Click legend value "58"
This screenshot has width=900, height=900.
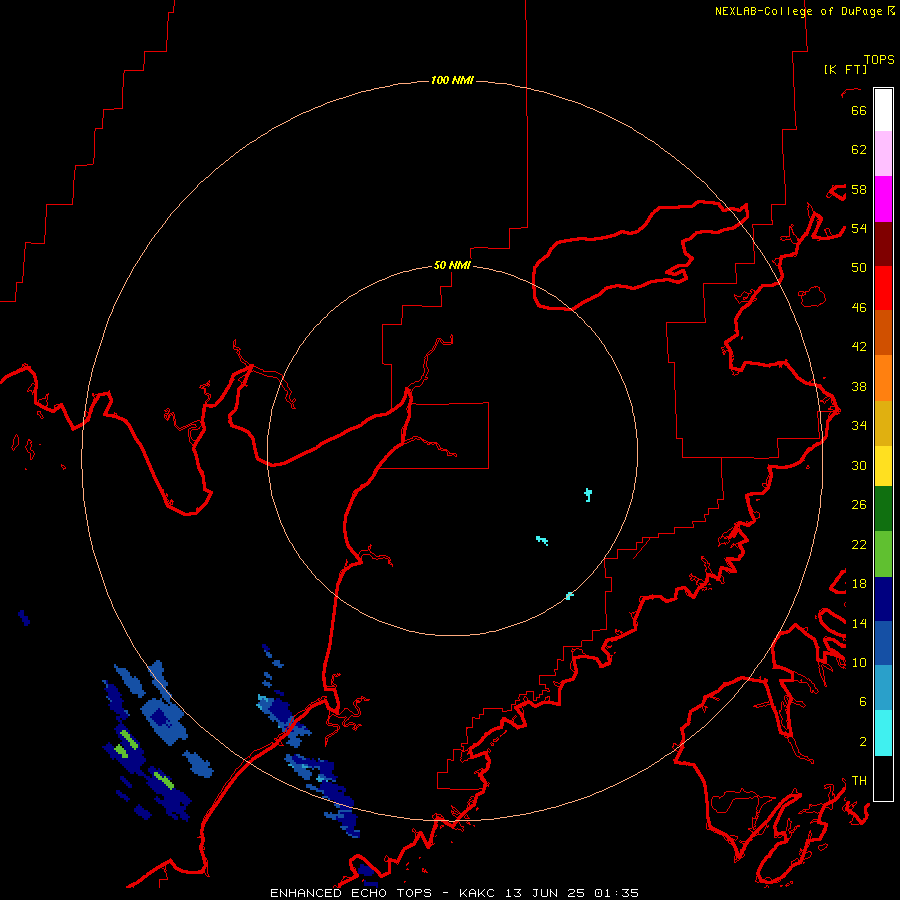pyautogui.click(x=859, y=189)
